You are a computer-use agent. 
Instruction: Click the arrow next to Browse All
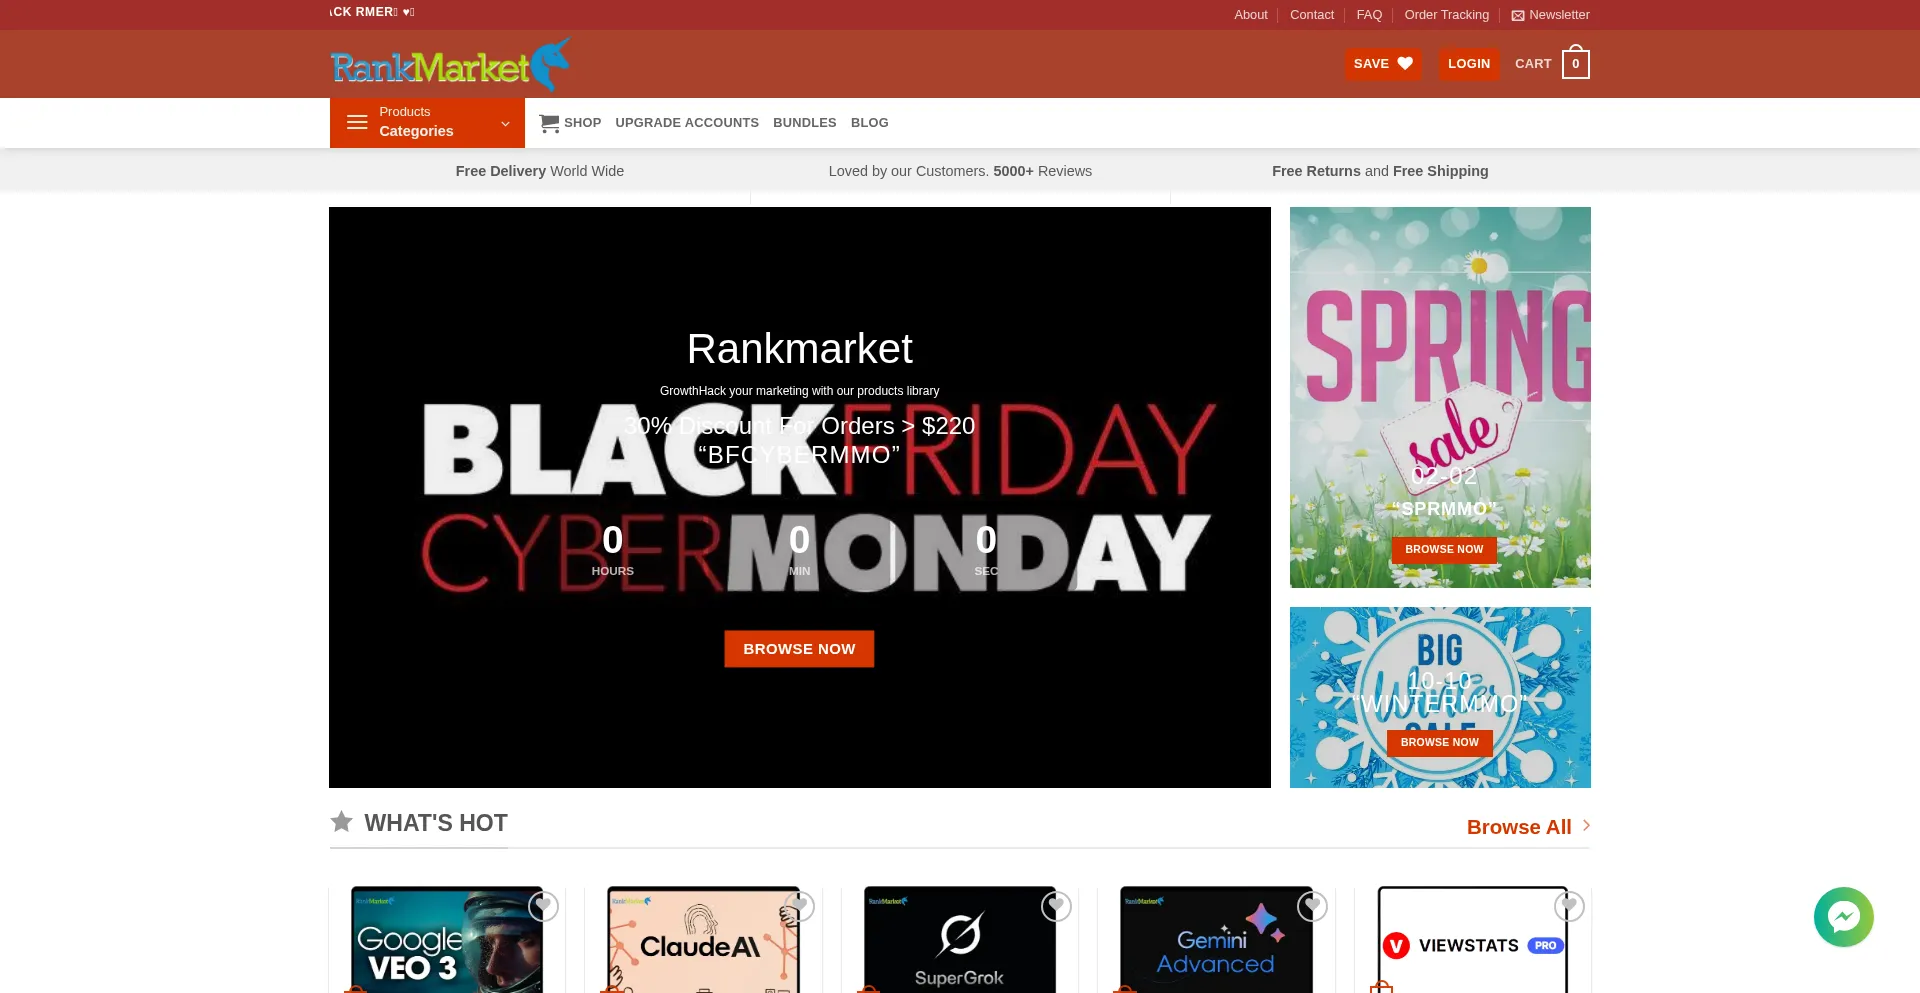[x=1586, y=826]
